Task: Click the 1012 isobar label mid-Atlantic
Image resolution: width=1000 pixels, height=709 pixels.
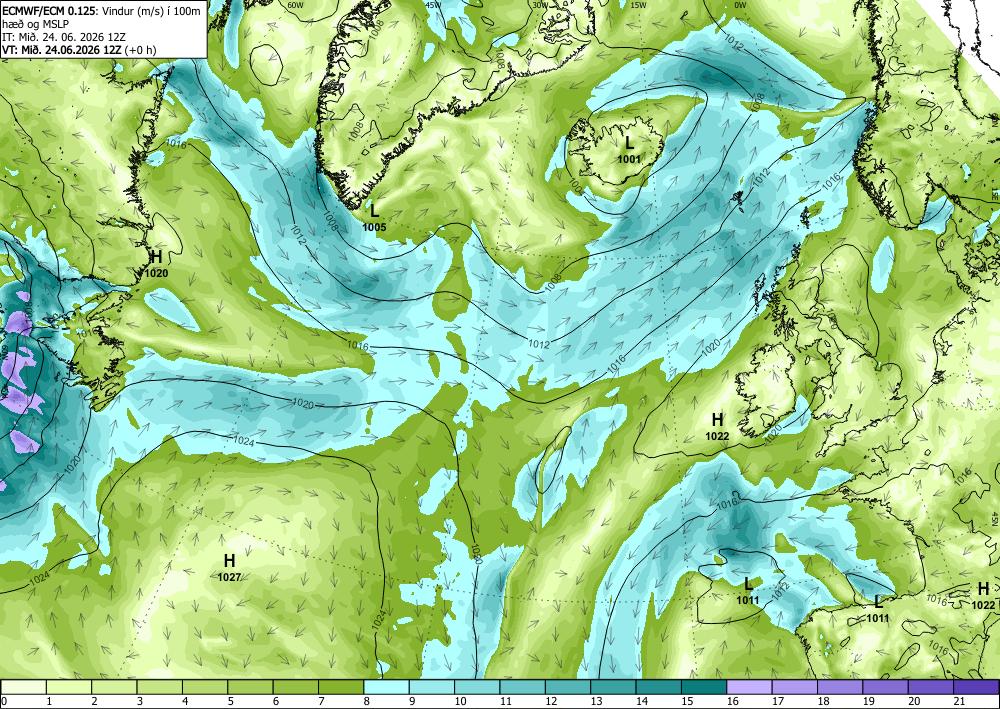Action: [539, 344]
